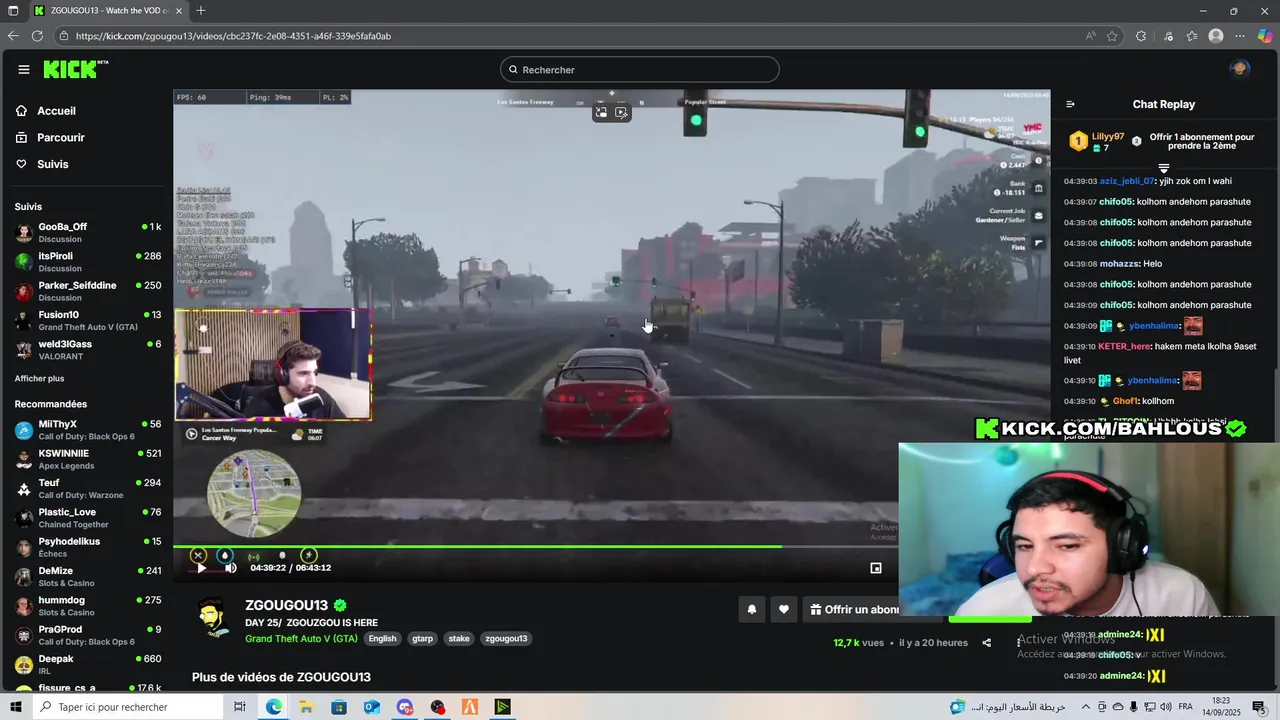Click the browser address bar URL

click(x=233, y=36)
